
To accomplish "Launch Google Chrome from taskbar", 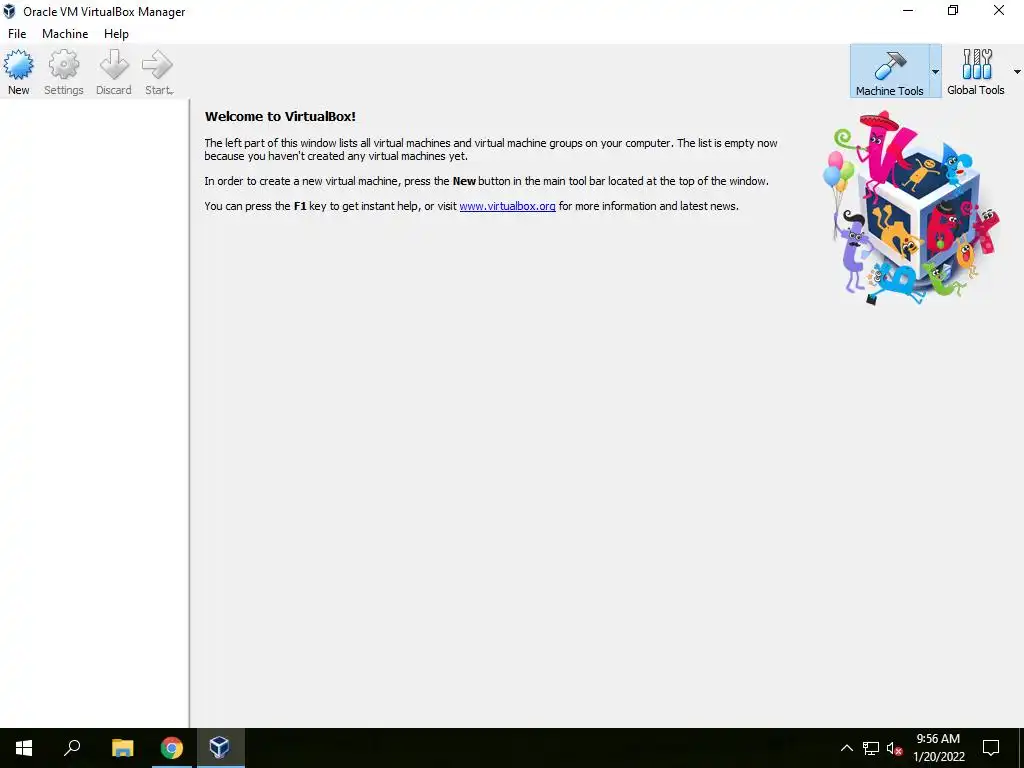I will pos(172,748).
